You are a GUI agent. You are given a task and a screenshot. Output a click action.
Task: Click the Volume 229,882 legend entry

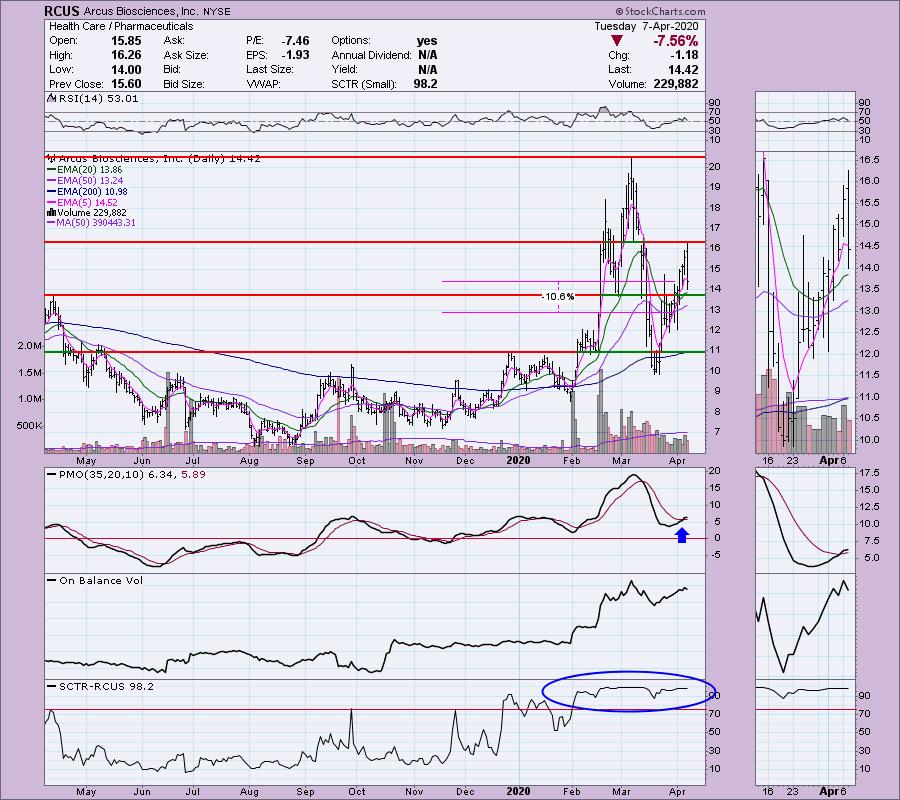(x=87, y=212)
